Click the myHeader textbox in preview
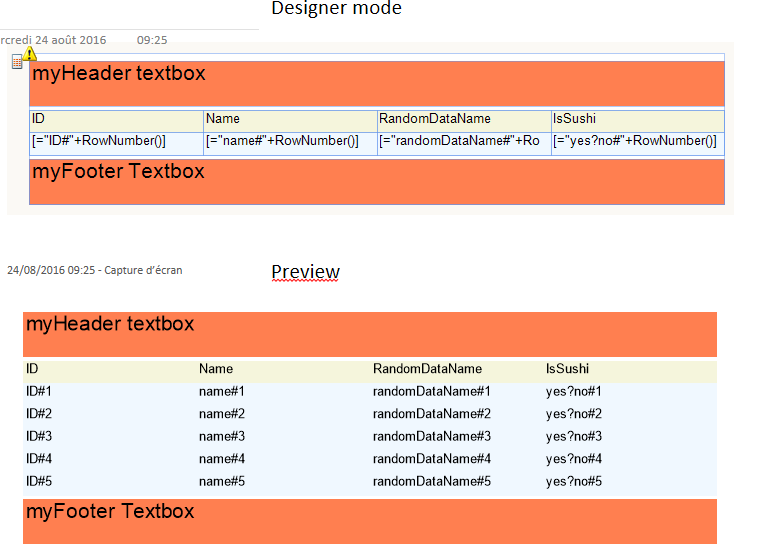Image resolution: width=762 pixels, height=550 pixels. point(370,330)
